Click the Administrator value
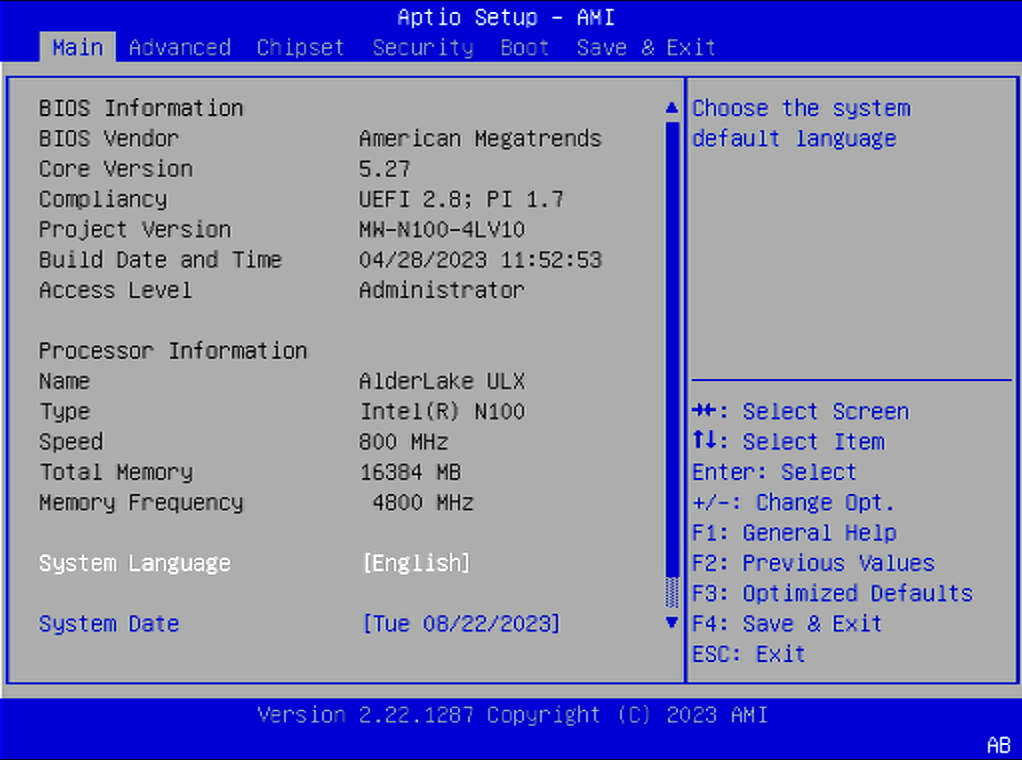The height and width of the screenshot is (760, 1022). click(442, 290)
